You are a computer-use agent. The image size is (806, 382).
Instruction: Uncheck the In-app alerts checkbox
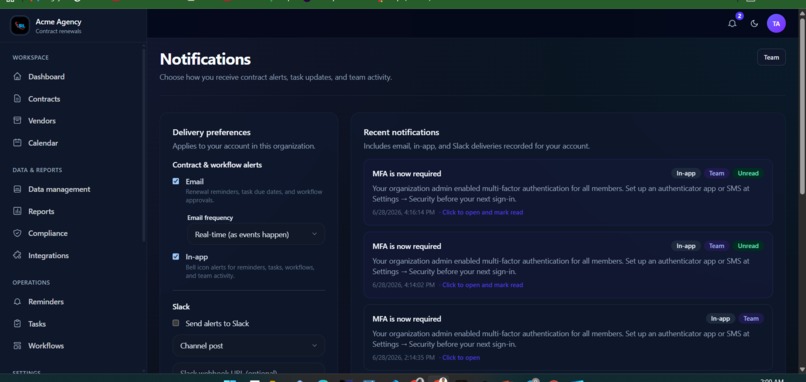[176, 257]
